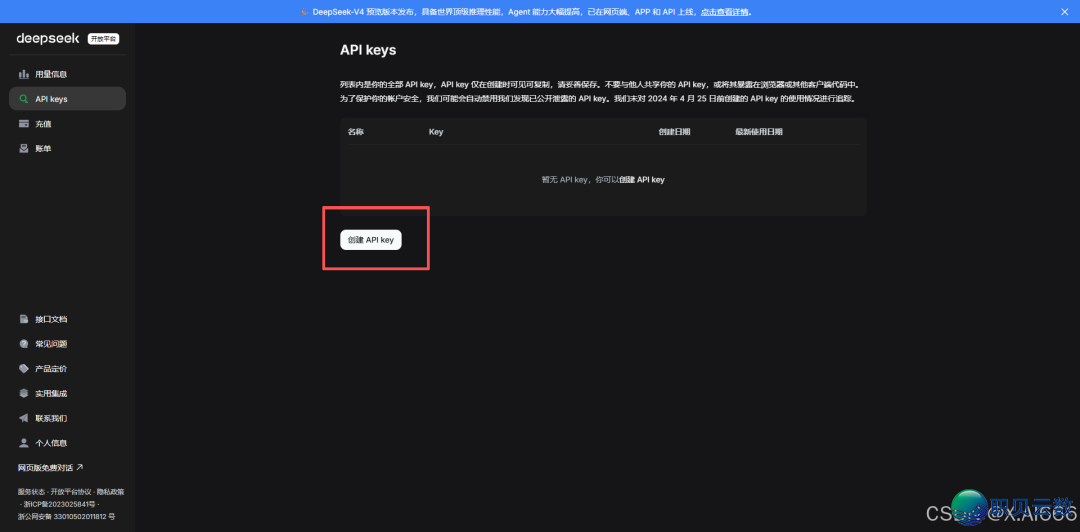Open the 常见问题 question-mark icon
1080x532 pixels.
23,344
